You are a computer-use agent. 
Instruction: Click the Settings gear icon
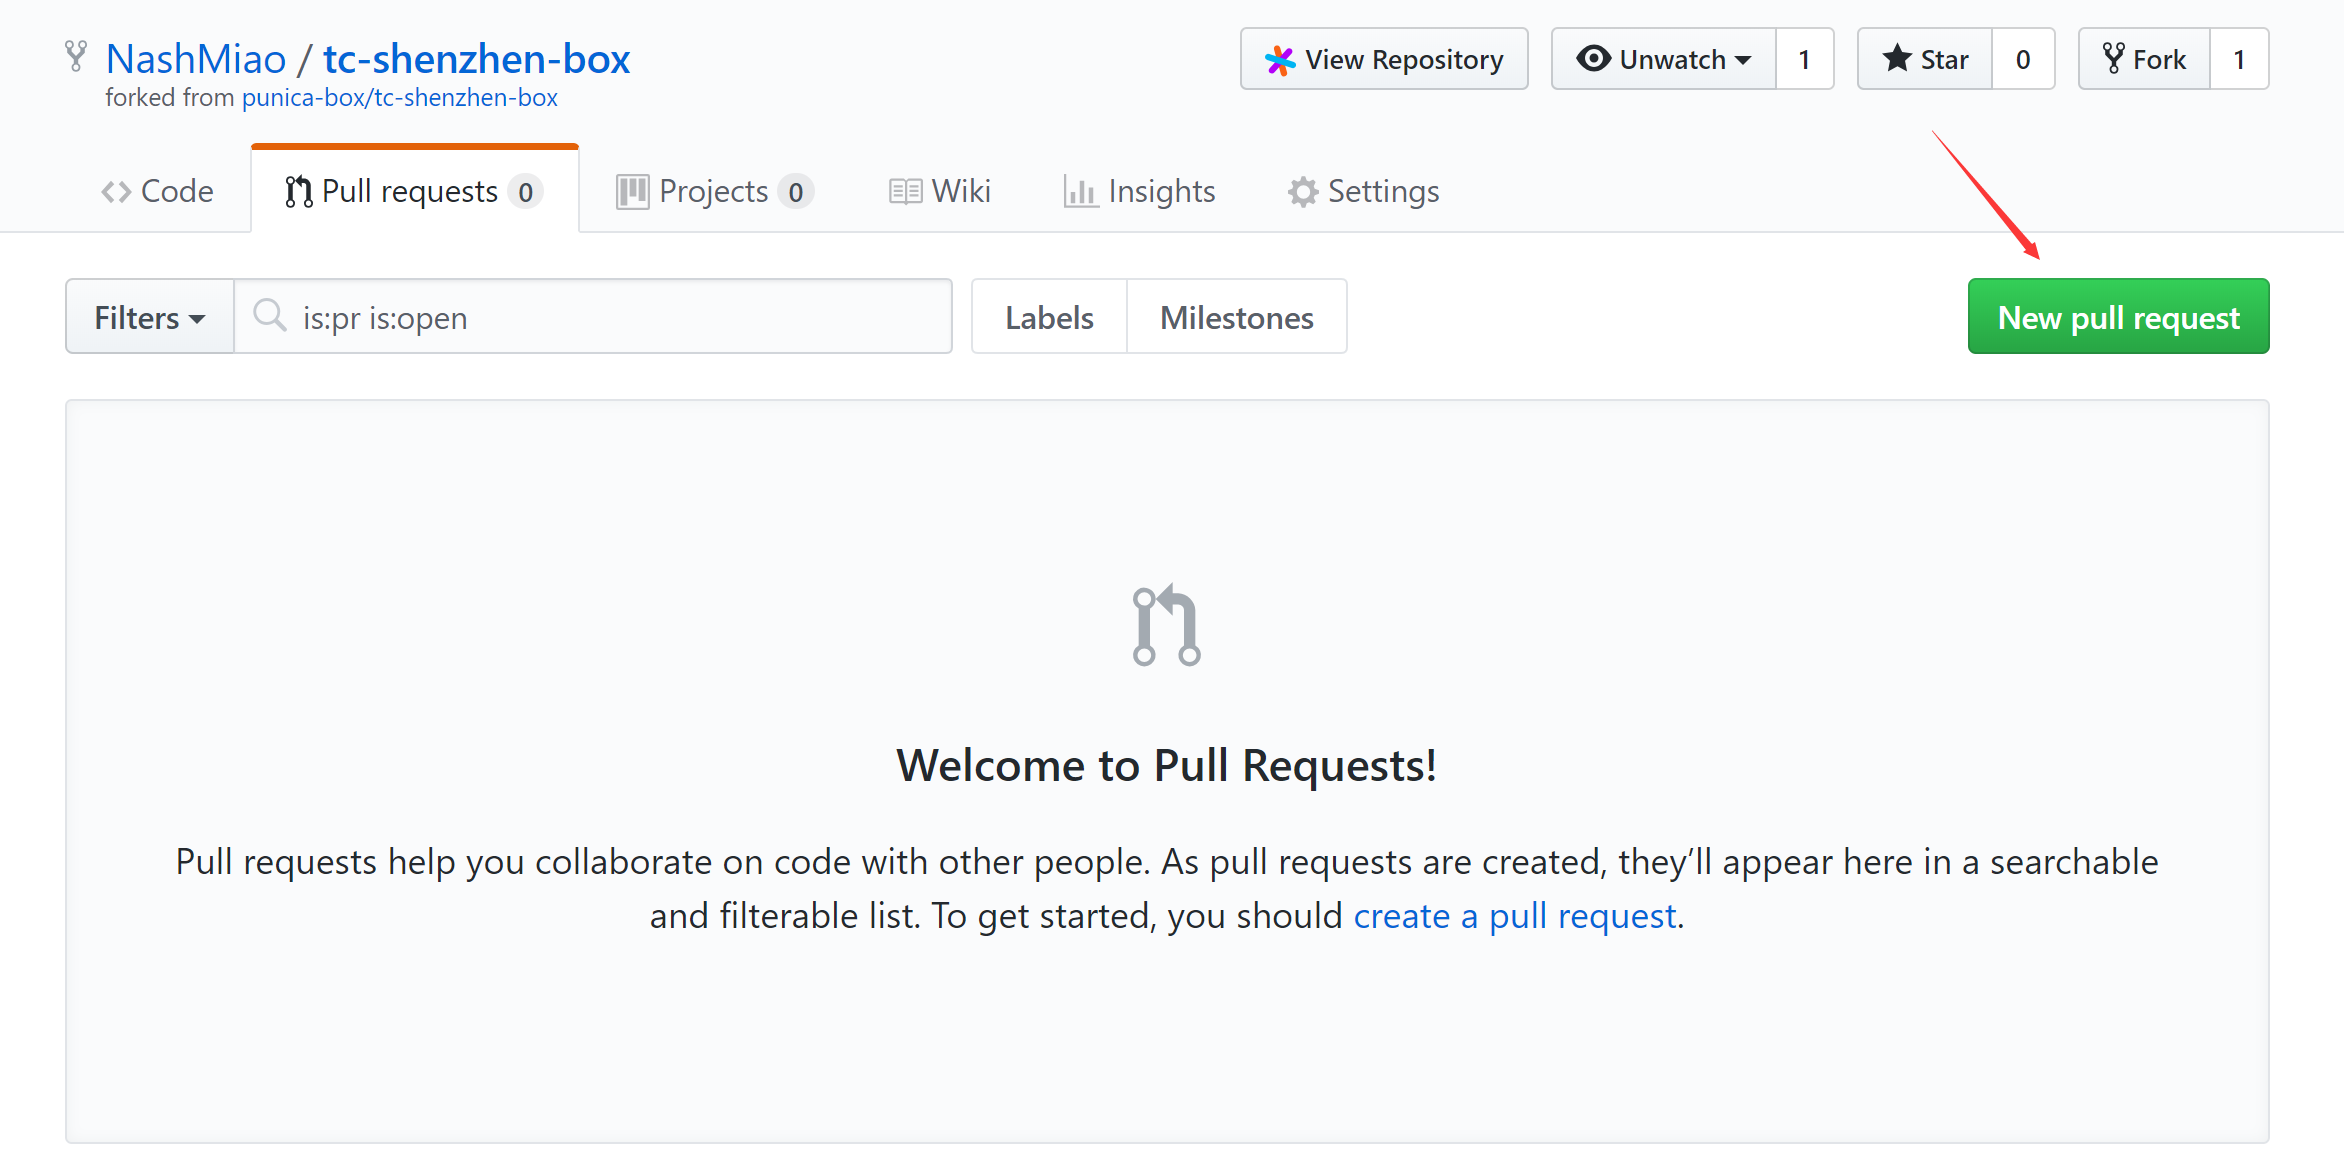coord(1302,191)
